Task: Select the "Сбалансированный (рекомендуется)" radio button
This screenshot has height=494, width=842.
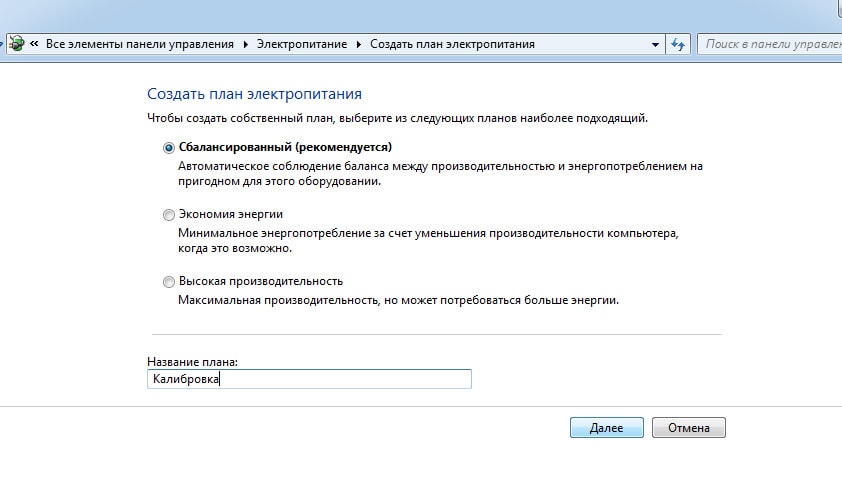Action: 168,147
